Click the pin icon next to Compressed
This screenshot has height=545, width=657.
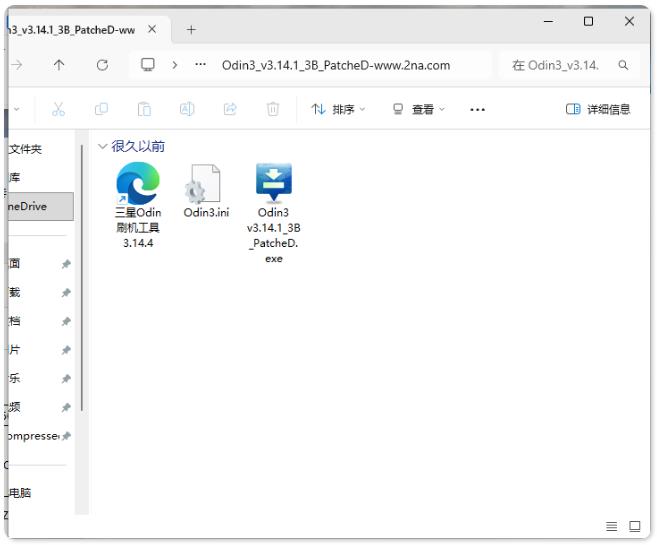(x=66, y=436)
